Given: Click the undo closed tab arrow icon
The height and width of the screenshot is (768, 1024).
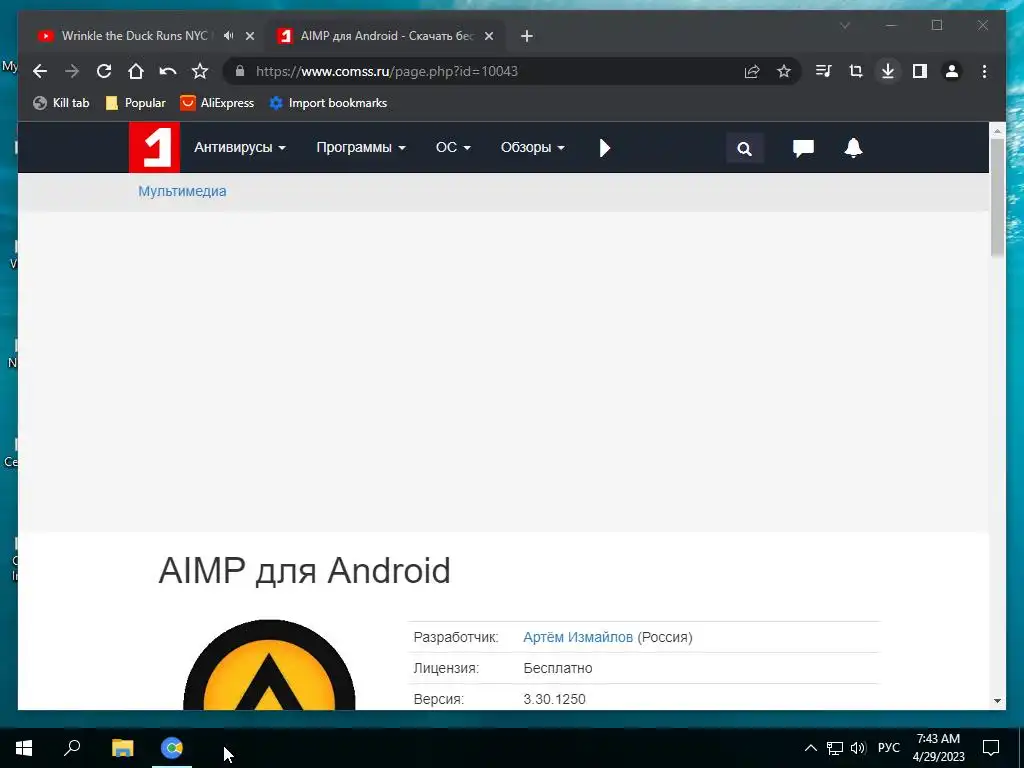Looking at the screenshot, I should click(168, 71).
